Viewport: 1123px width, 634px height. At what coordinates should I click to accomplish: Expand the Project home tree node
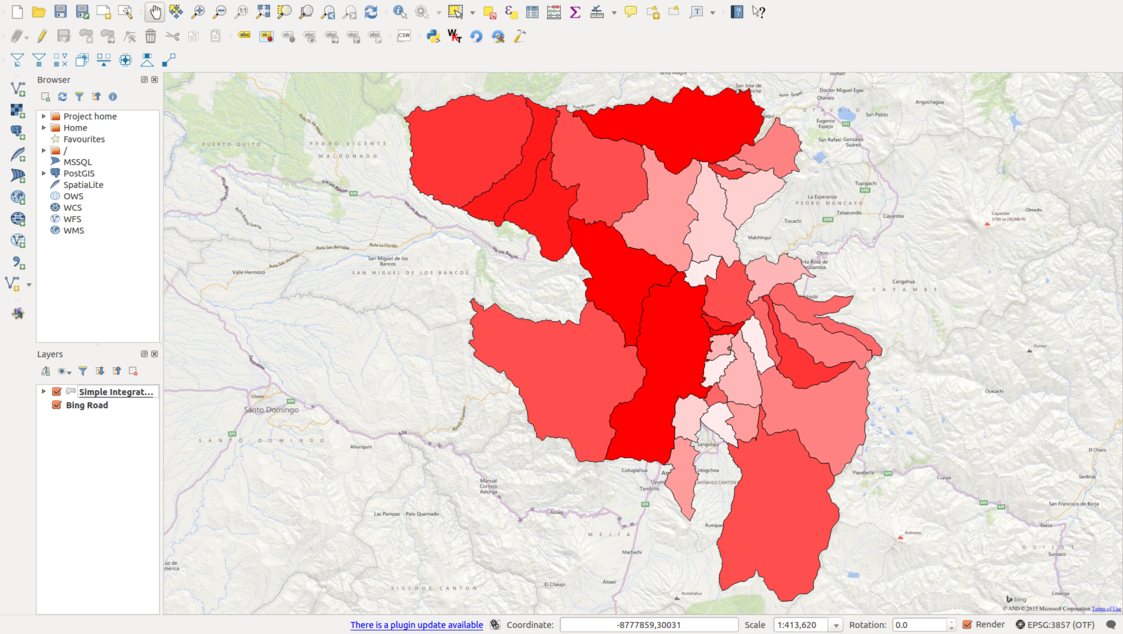(44, 117)
